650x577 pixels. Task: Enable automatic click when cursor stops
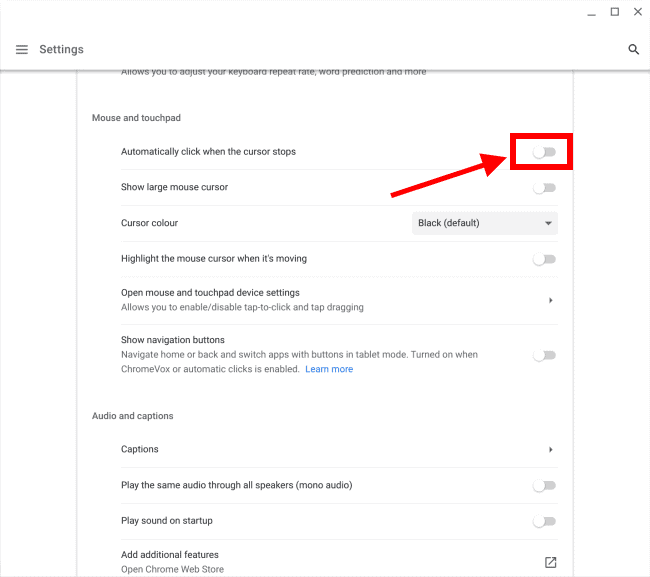(544, 152)
